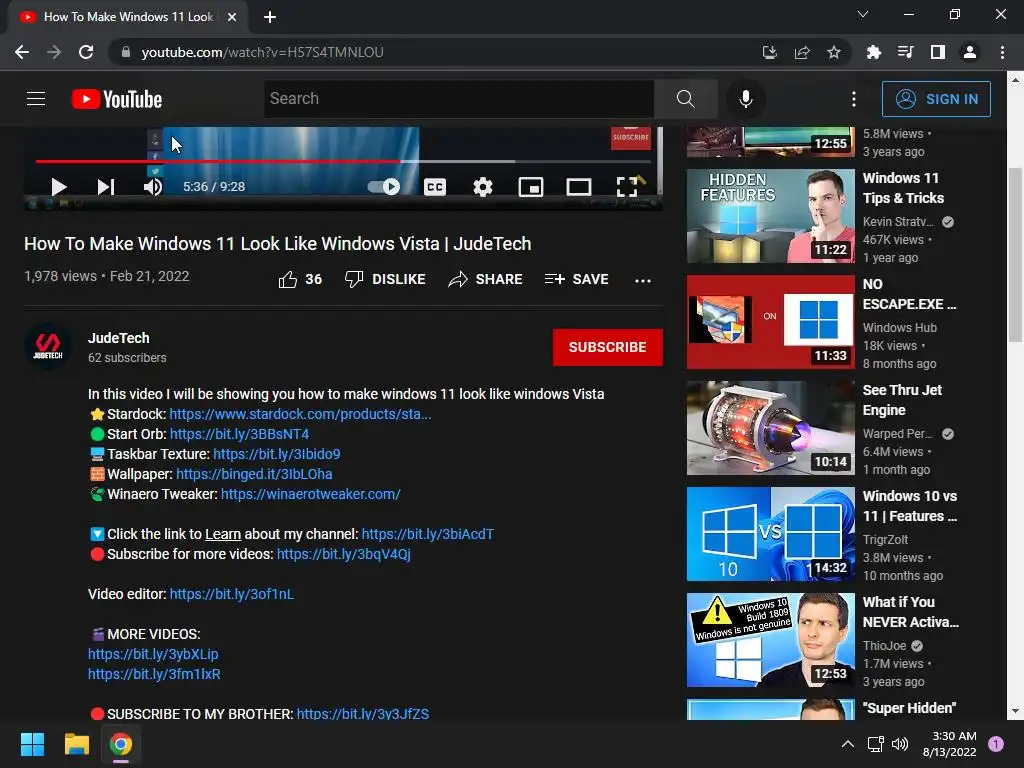The image size is (1024, 768).
Task: Open media controls in Chrome toolbar
Action: 906,52
